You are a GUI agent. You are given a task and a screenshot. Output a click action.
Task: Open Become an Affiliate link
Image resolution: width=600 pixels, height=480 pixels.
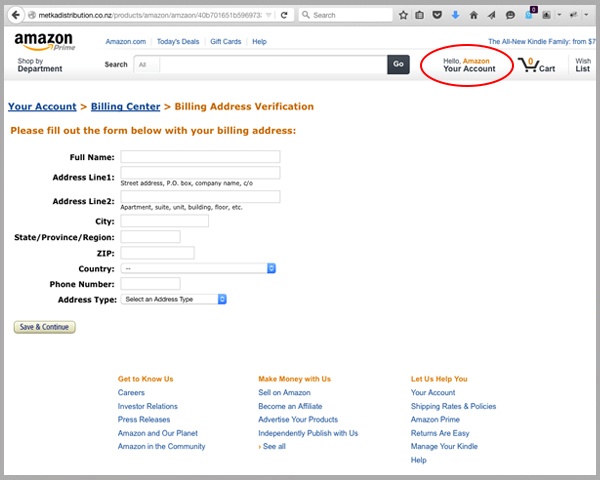pyautogui.click(x=290, y=406)
